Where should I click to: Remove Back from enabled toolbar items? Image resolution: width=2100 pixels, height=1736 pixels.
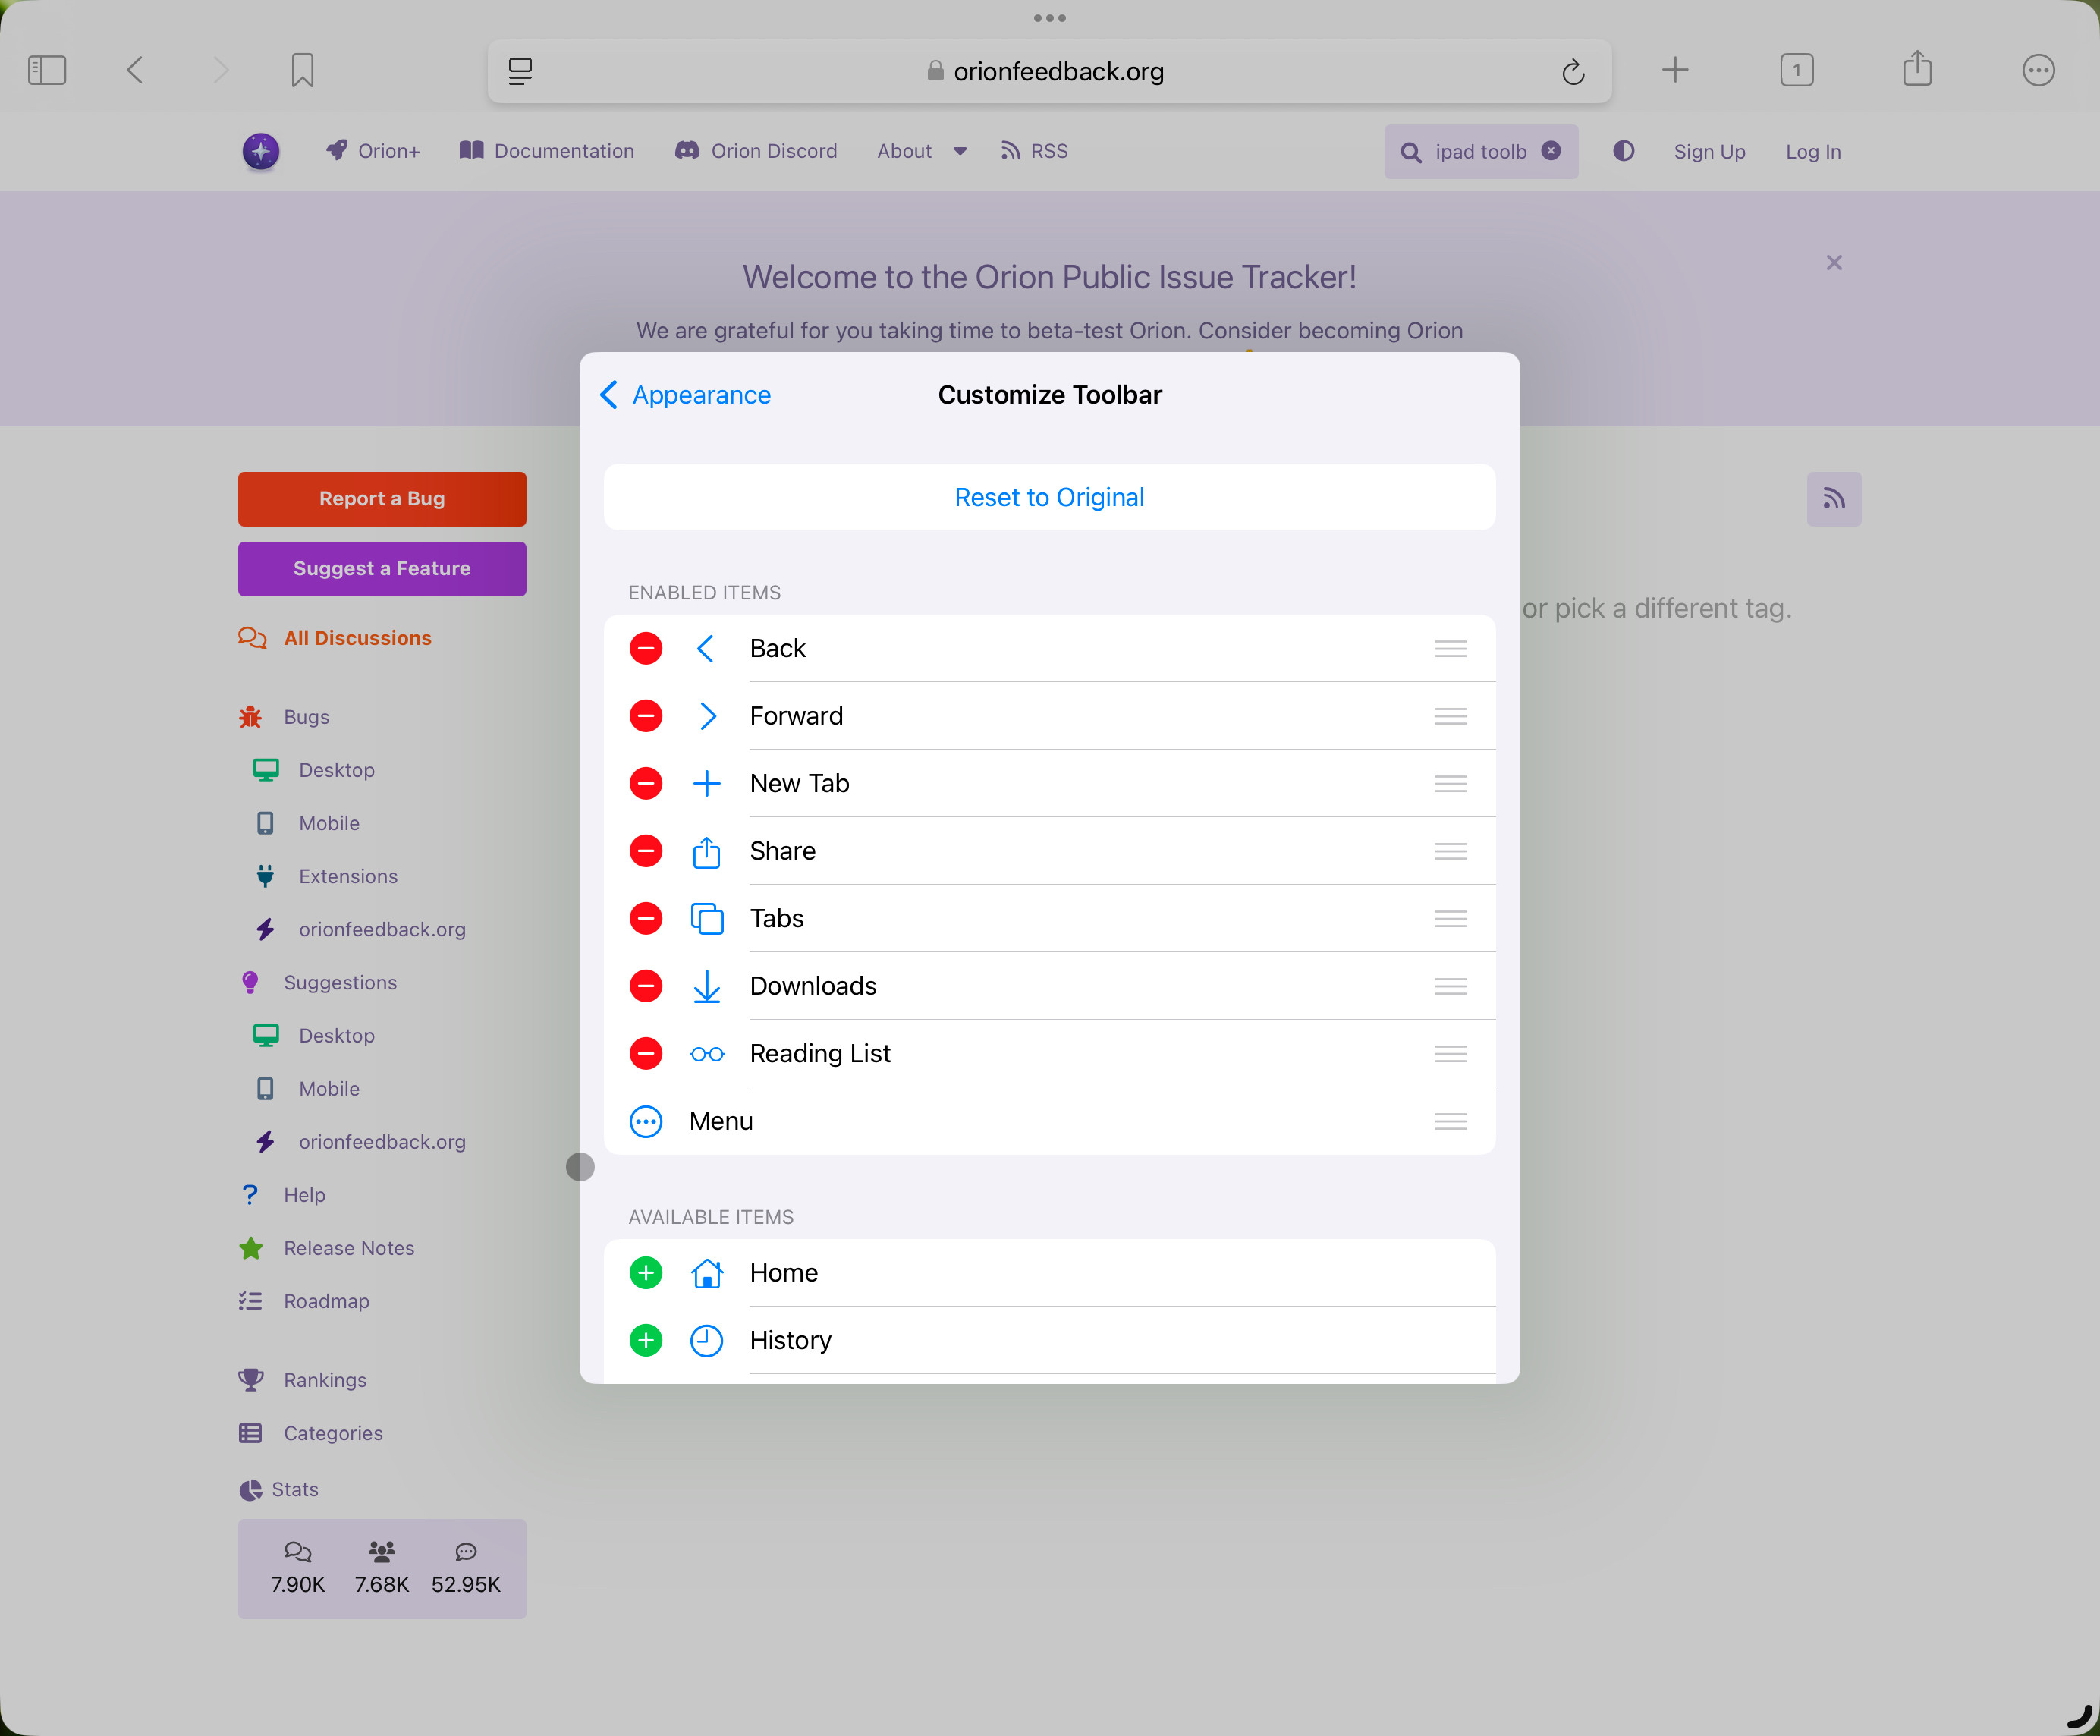pos(646,648)
